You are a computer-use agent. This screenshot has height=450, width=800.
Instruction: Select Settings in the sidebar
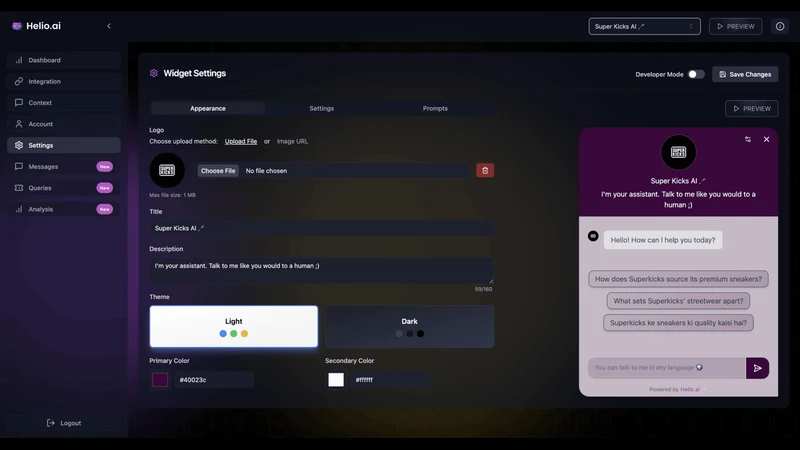[x=64, y=145]
